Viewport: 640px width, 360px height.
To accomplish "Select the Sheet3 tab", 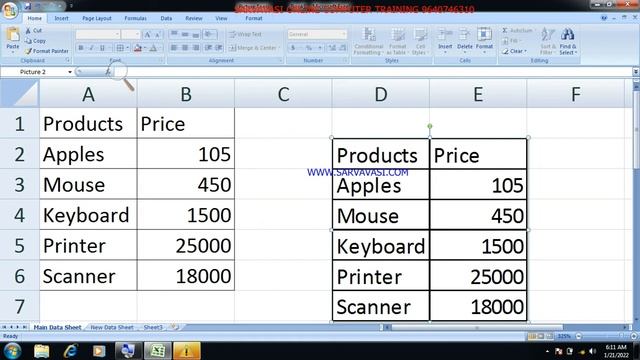I will [x=153, y=327].
